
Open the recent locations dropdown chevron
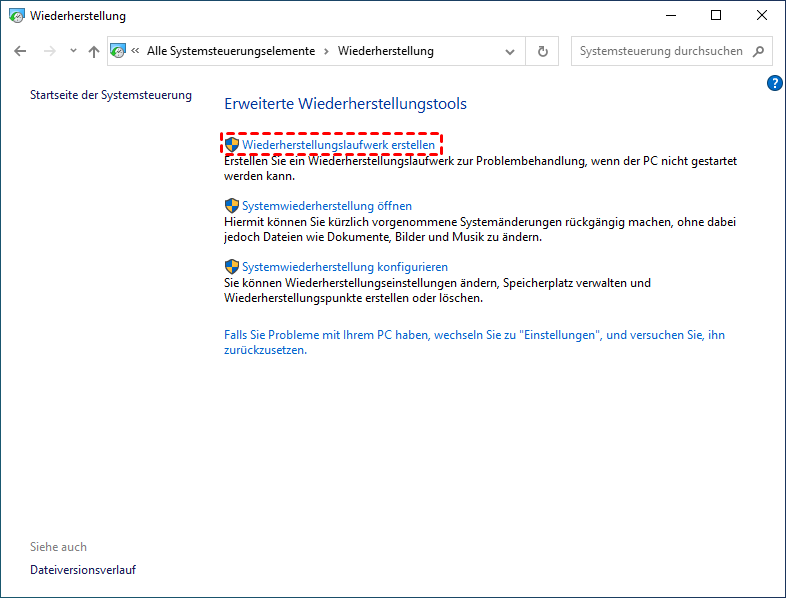(73, 51)
